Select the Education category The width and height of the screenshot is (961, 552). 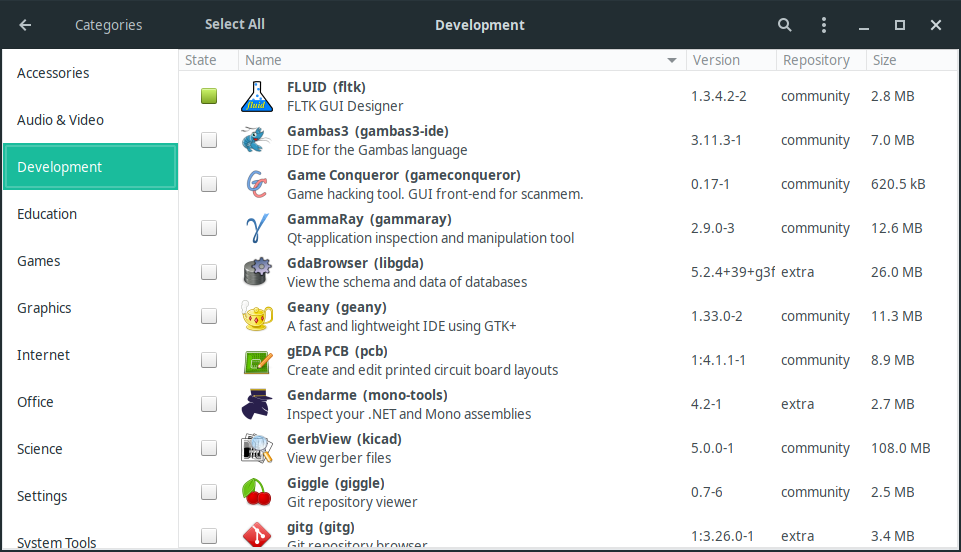pyautogui.click(x=90, y=214)
